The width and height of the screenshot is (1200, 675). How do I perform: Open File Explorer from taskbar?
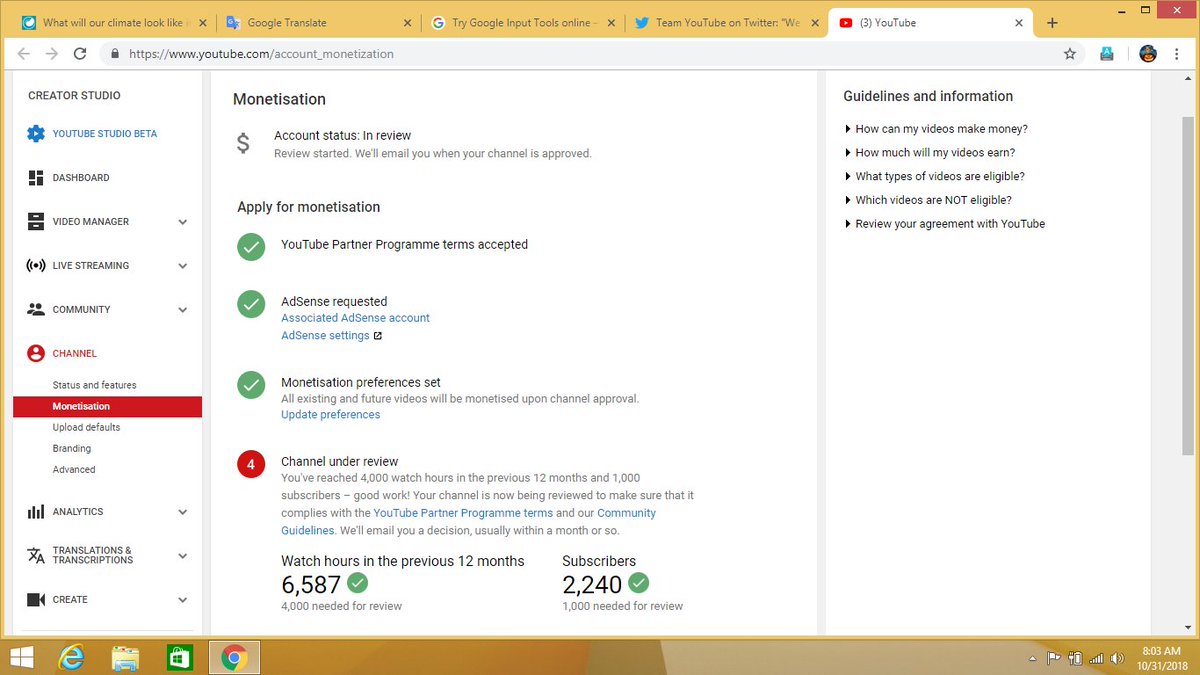point(125,657)
